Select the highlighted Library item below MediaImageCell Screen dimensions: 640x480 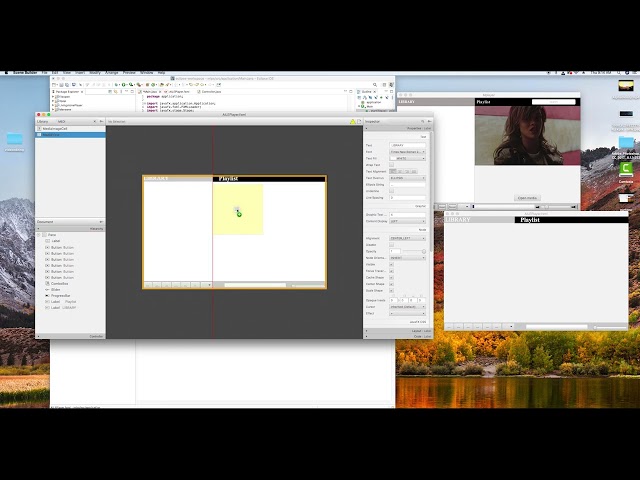click(x=70, y=135)
